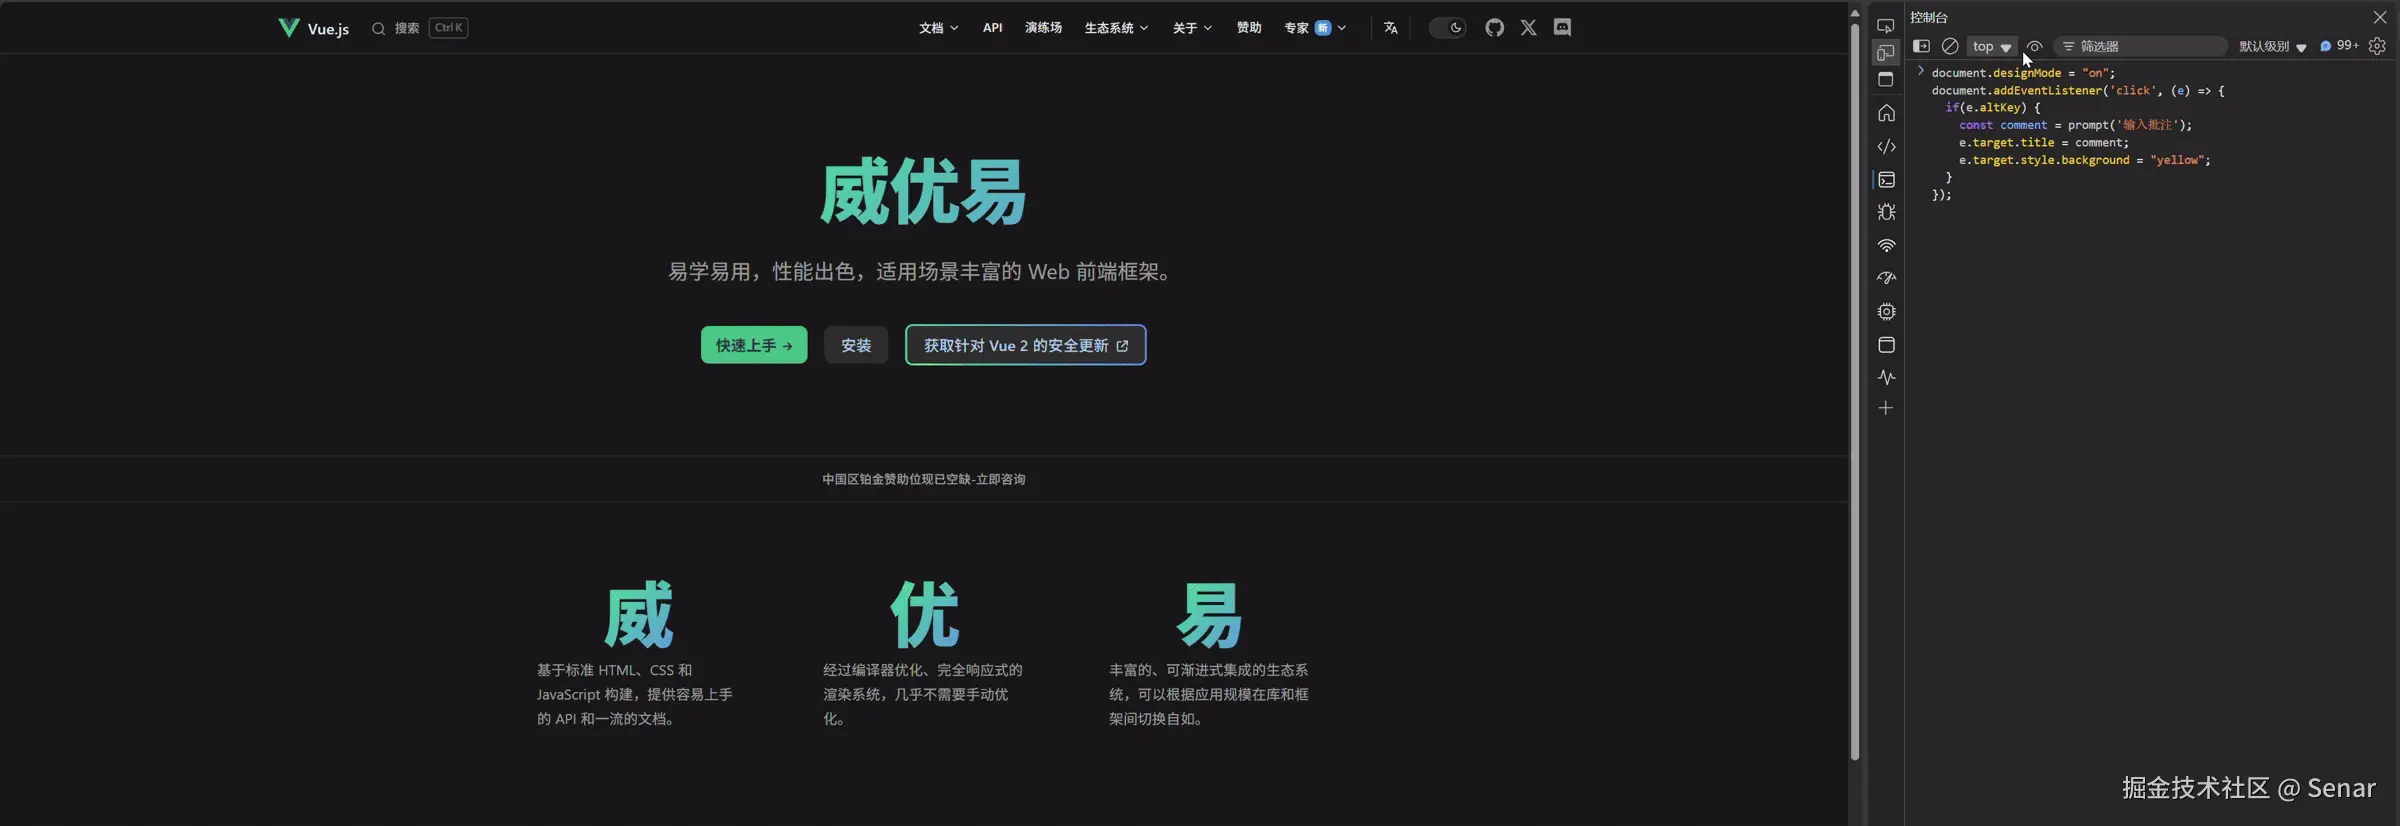Open the Discord chat icon link

tap(1562, 28)
